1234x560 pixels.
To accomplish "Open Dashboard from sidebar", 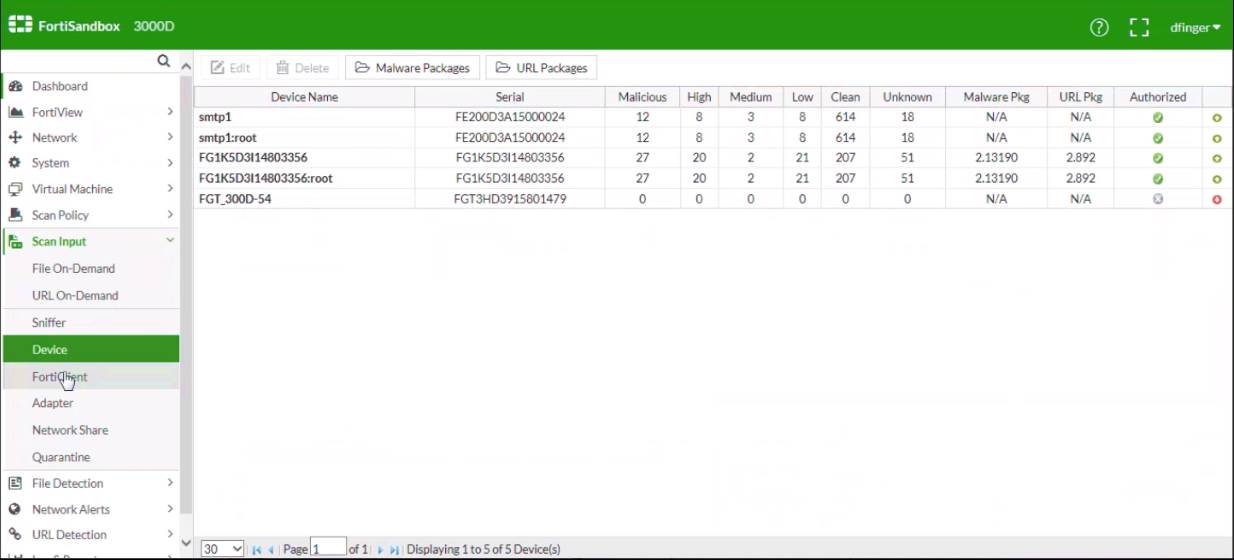I will tap(59, 86).
